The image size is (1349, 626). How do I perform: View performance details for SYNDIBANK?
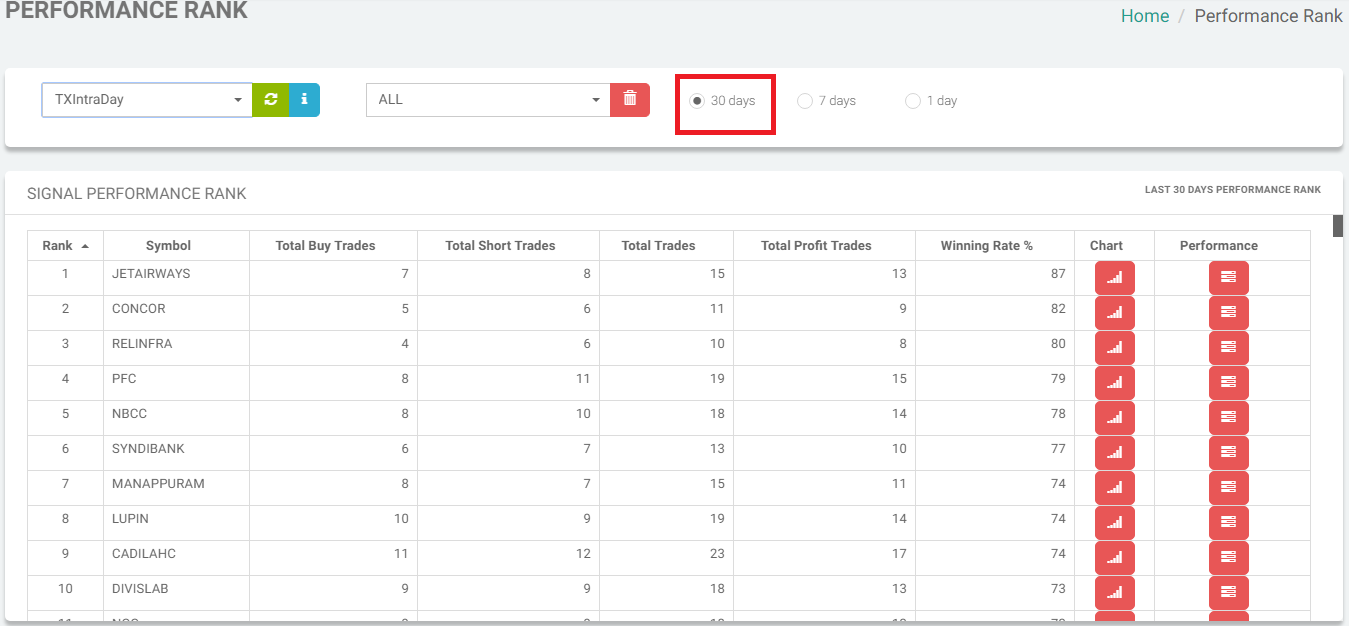(1229, 452)
